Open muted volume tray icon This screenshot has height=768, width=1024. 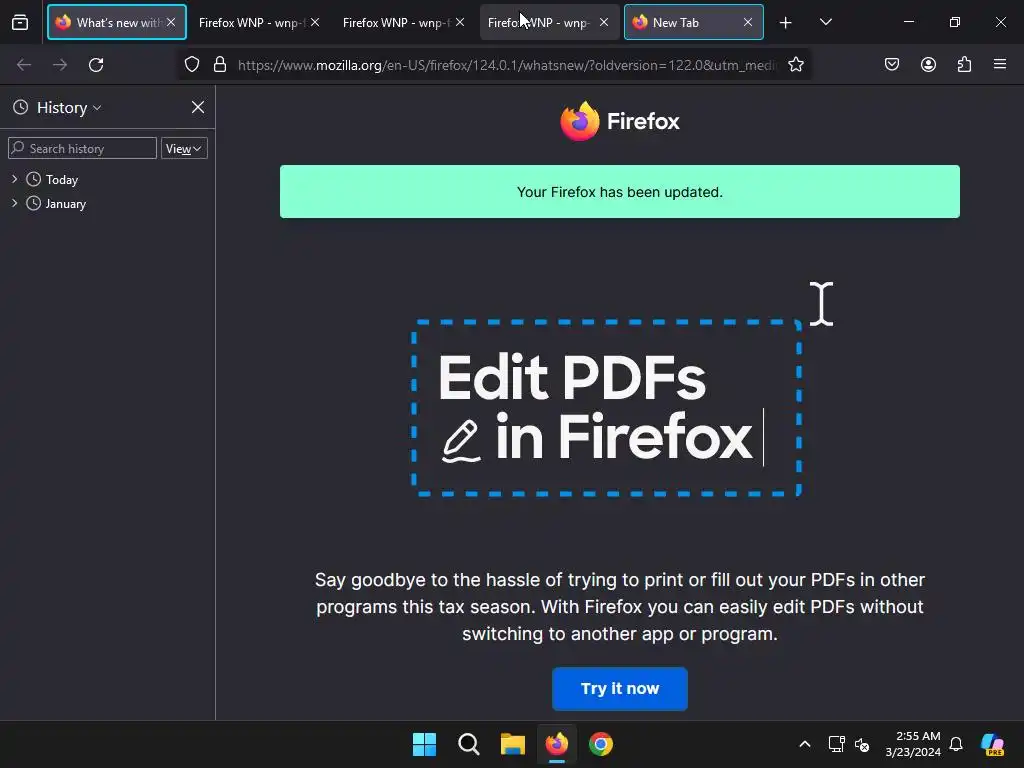coord(862,744)
